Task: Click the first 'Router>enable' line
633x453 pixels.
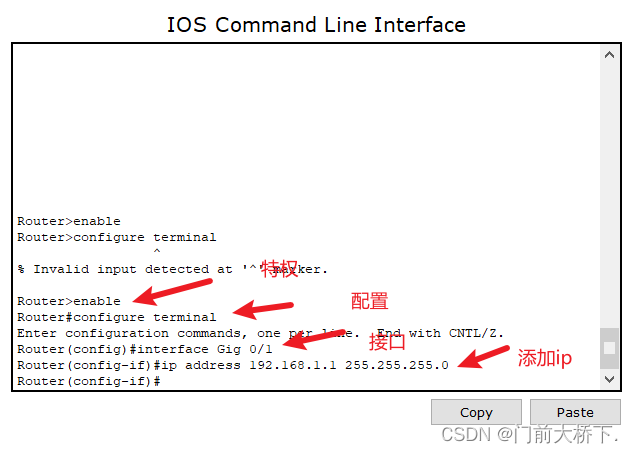Action: (69, 221)
